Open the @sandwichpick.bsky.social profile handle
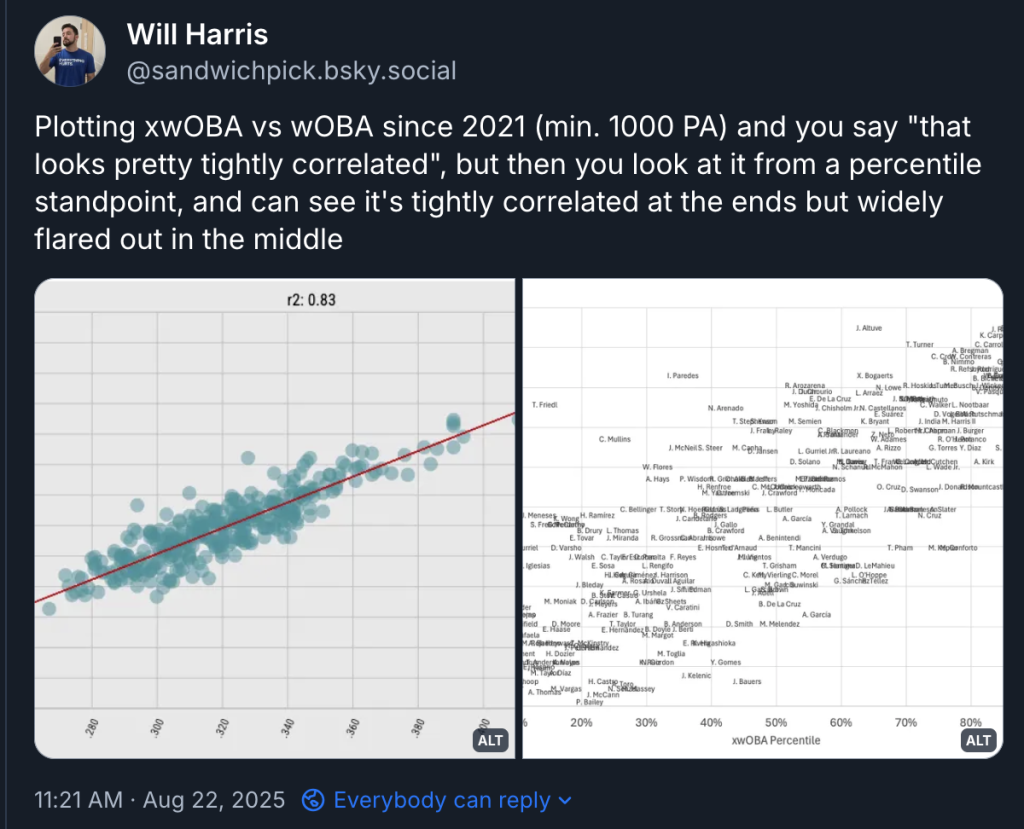1024x829 pixels. click(x=290, y=70)
